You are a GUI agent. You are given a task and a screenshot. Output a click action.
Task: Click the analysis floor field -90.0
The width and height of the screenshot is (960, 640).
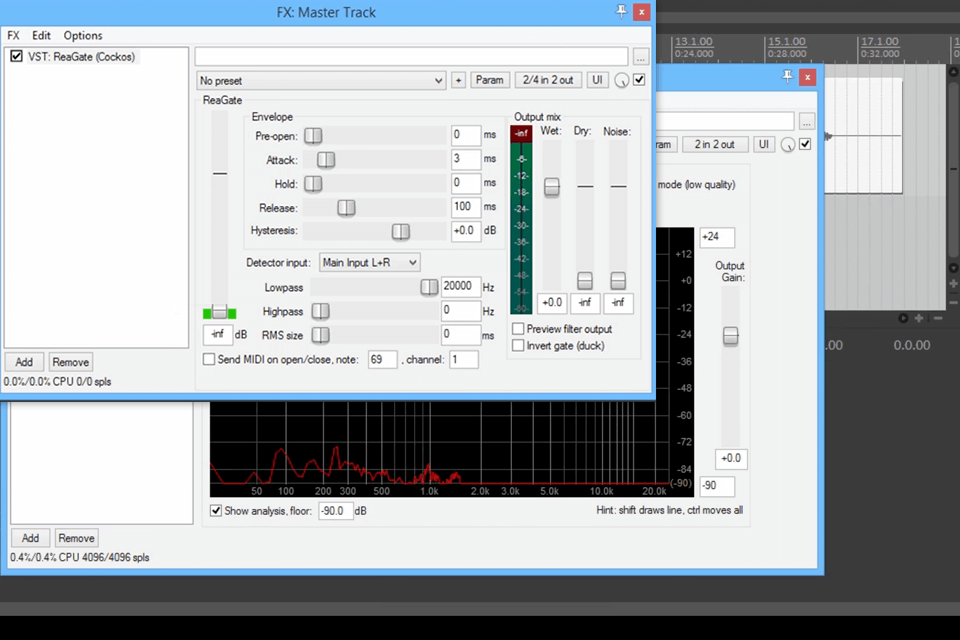[336, 511]
